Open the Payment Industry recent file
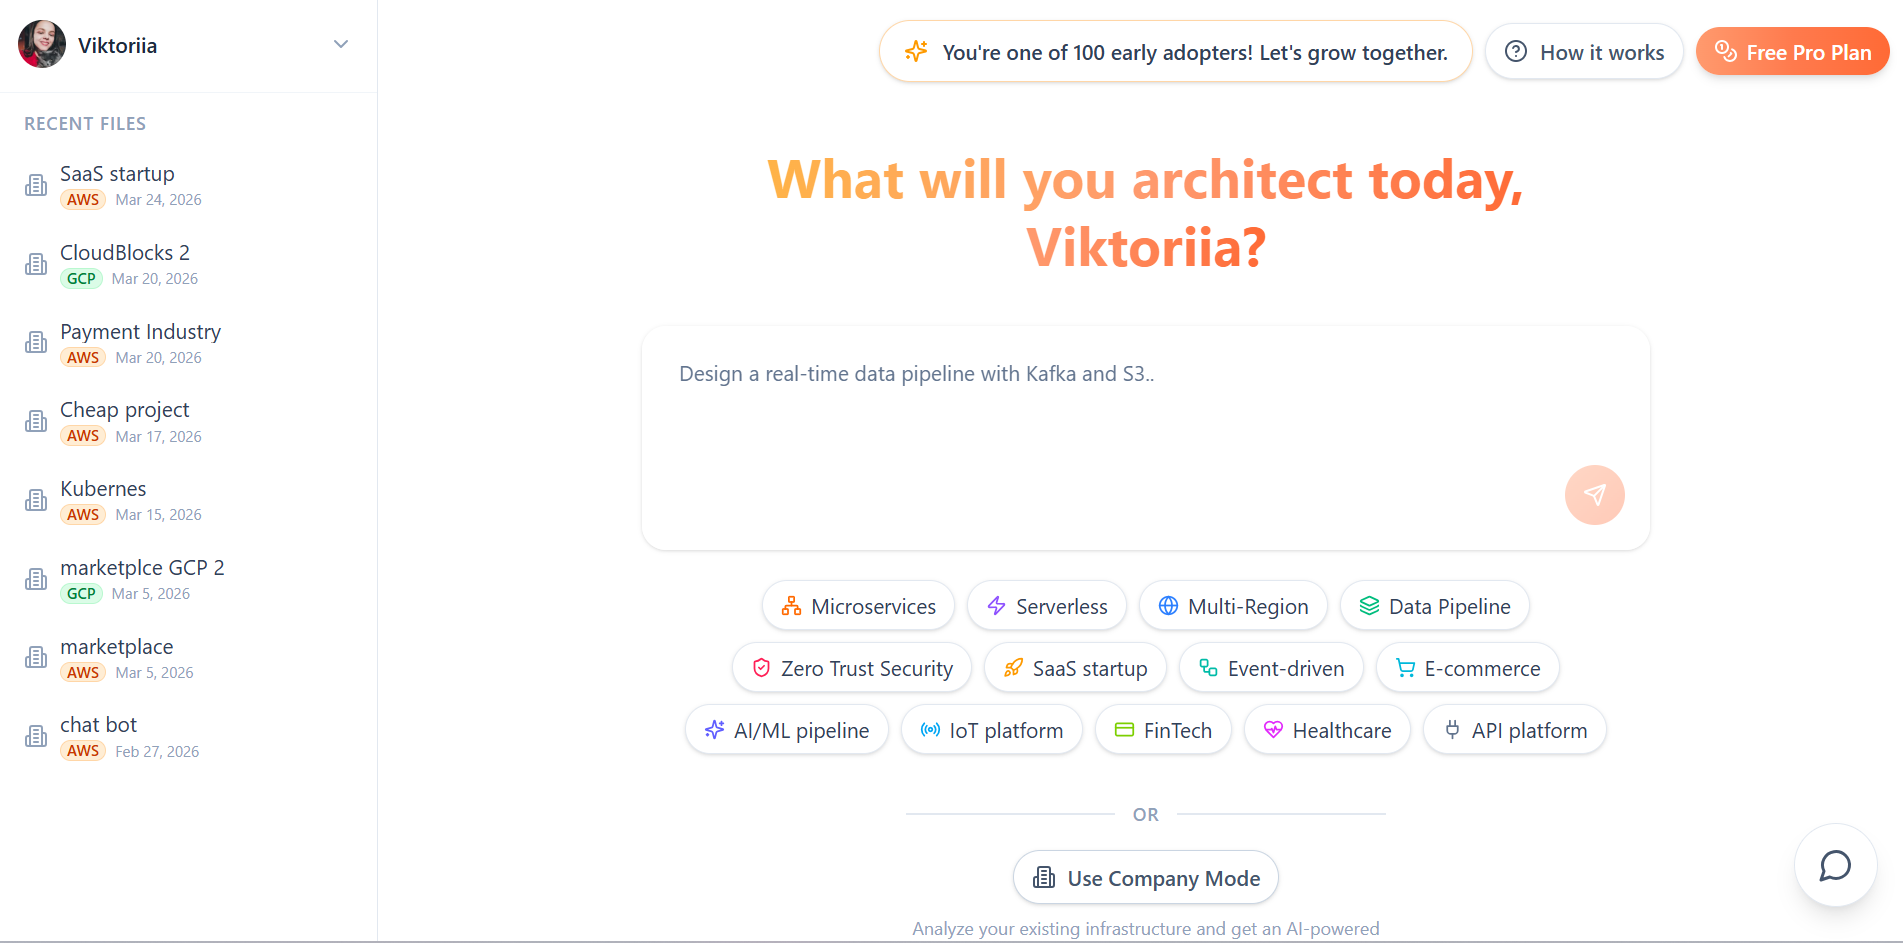This screenshot has width=1903, height=943. pyautogui.click(x=140, y=332)
